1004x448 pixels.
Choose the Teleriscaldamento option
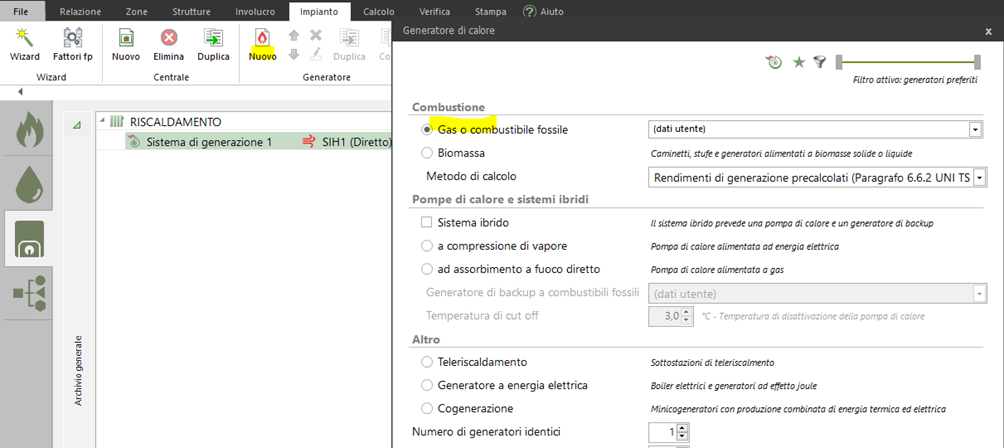[428, 362]
